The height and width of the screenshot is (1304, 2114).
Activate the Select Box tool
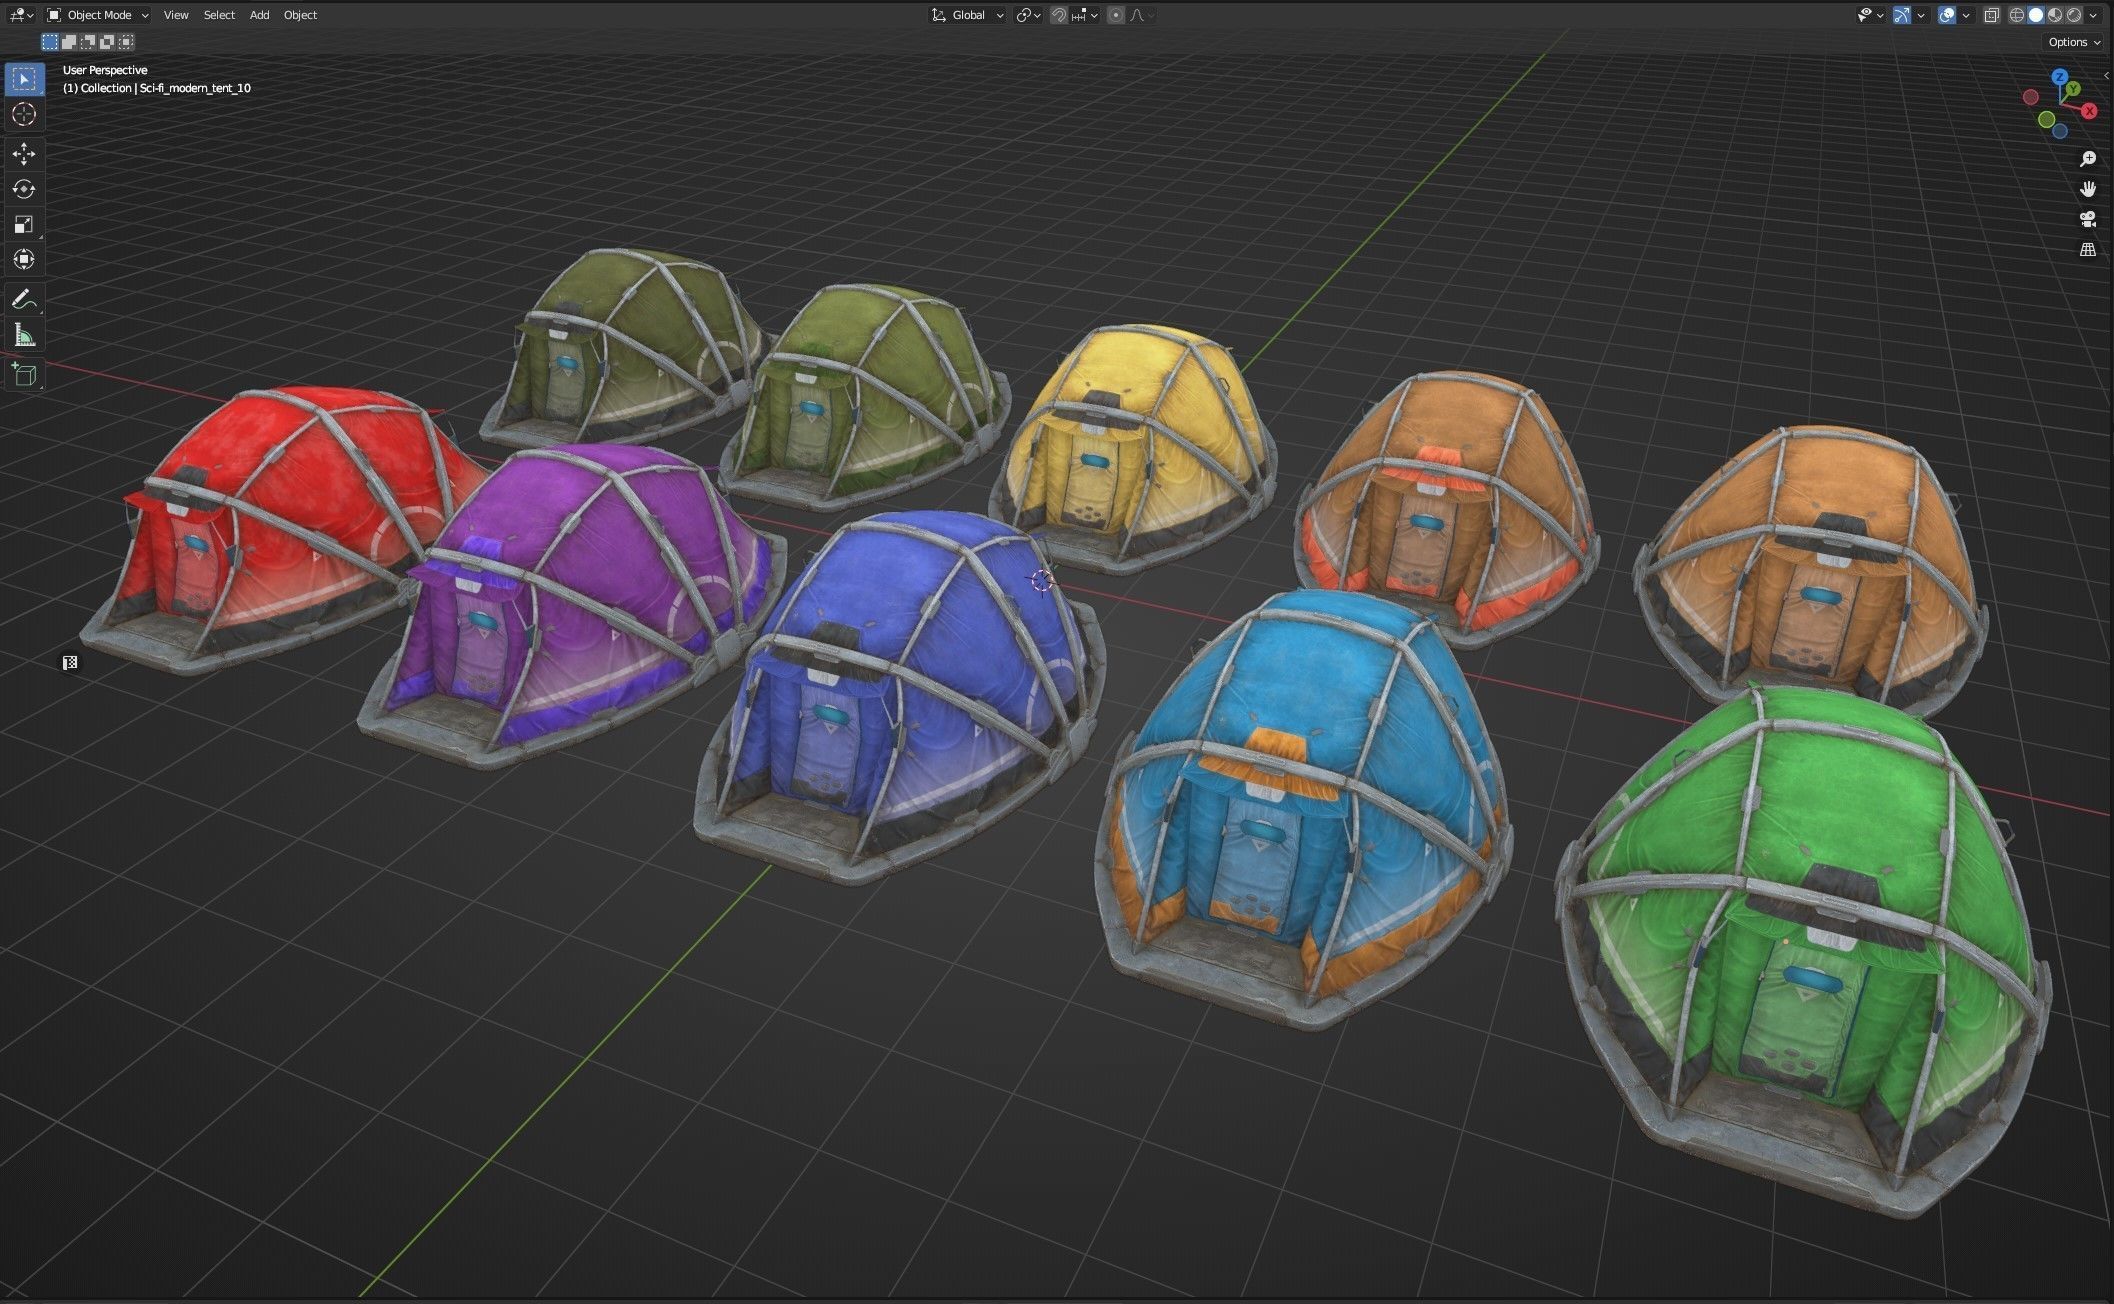(24, 79)
